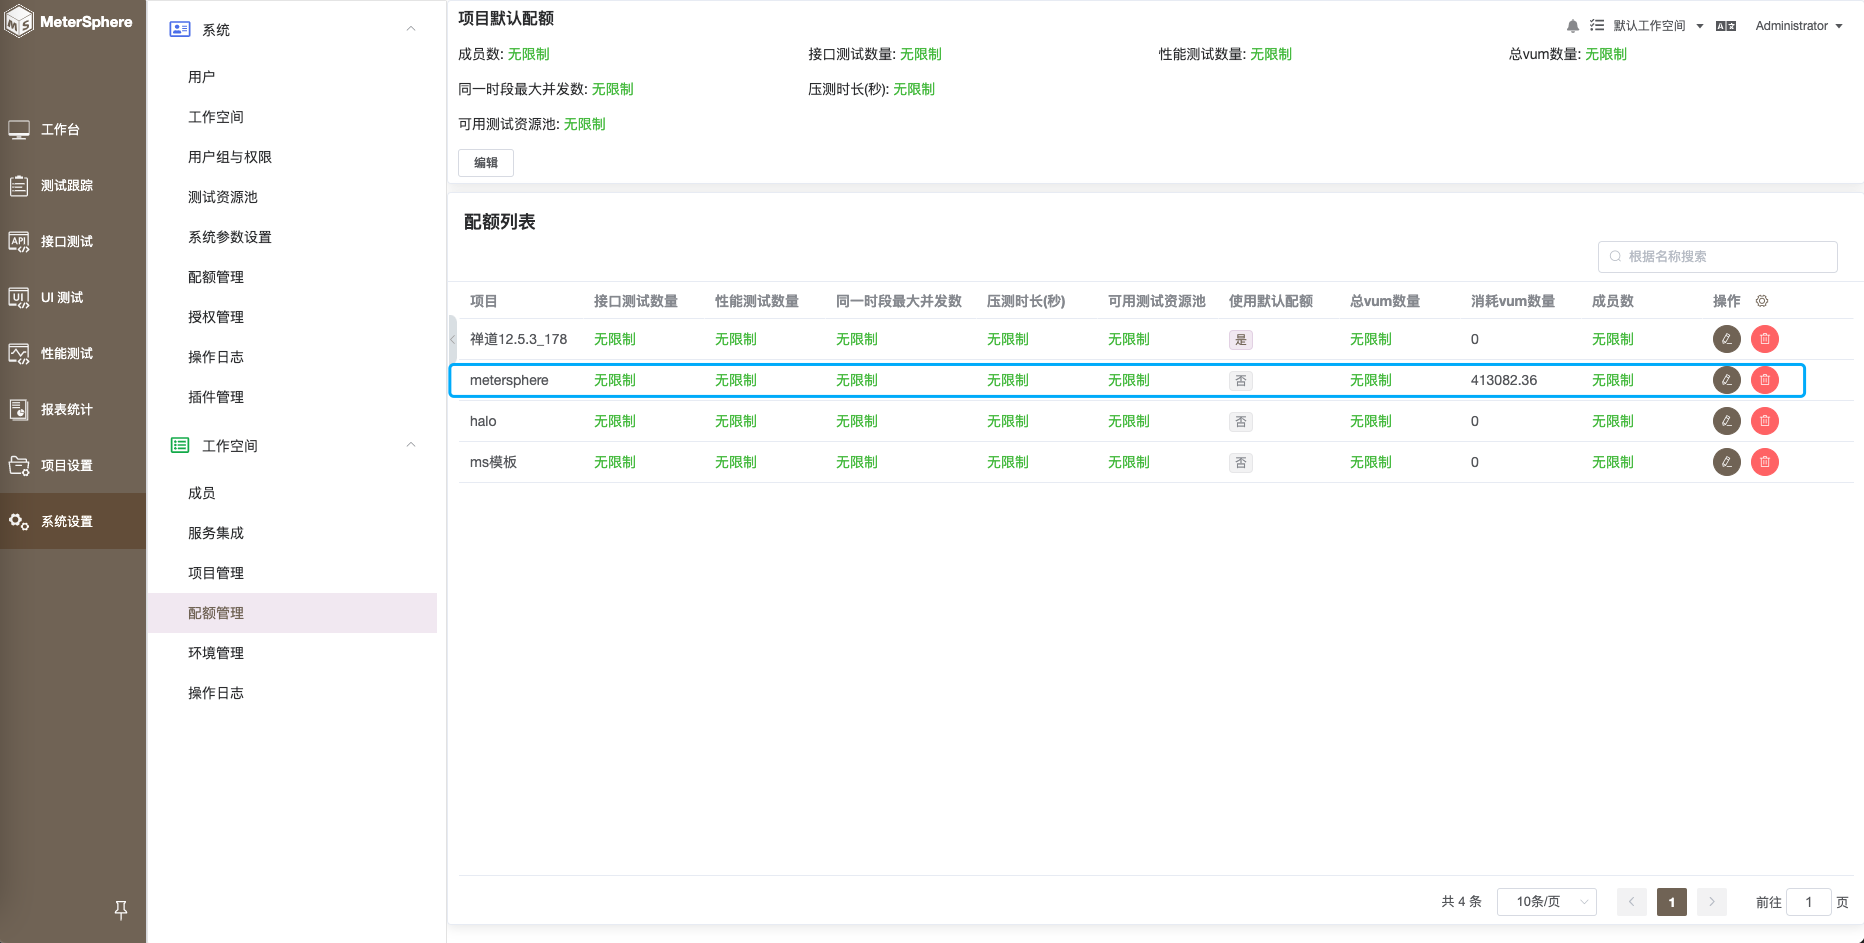Open 项目管理 menu item
The width and height of the screenshot is (1864, 943).
pyautogui.click(x=292, y=573)
